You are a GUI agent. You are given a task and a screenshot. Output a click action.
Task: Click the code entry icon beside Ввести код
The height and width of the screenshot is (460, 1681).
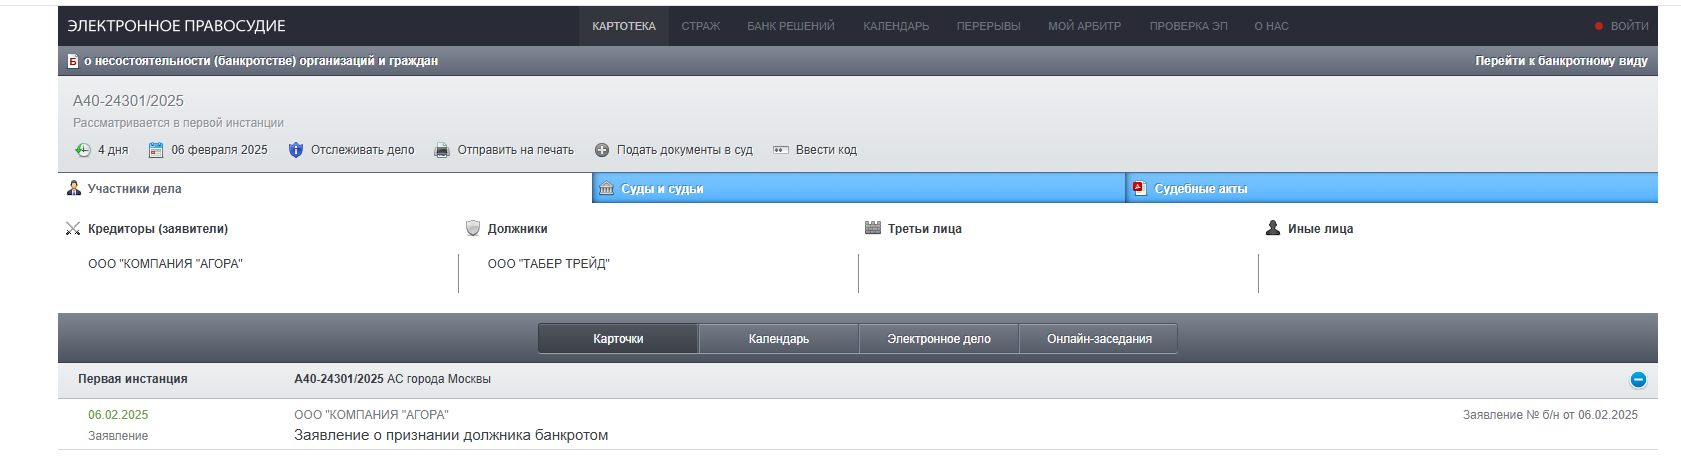(x=781, y=150)
